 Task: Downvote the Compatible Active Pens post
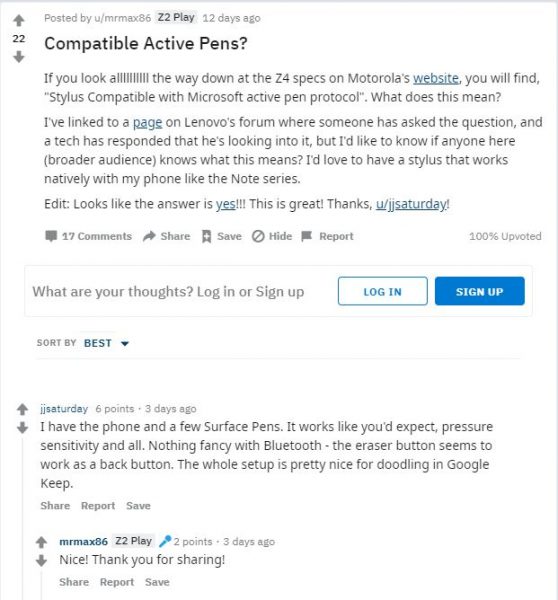(x=19, y=57)
